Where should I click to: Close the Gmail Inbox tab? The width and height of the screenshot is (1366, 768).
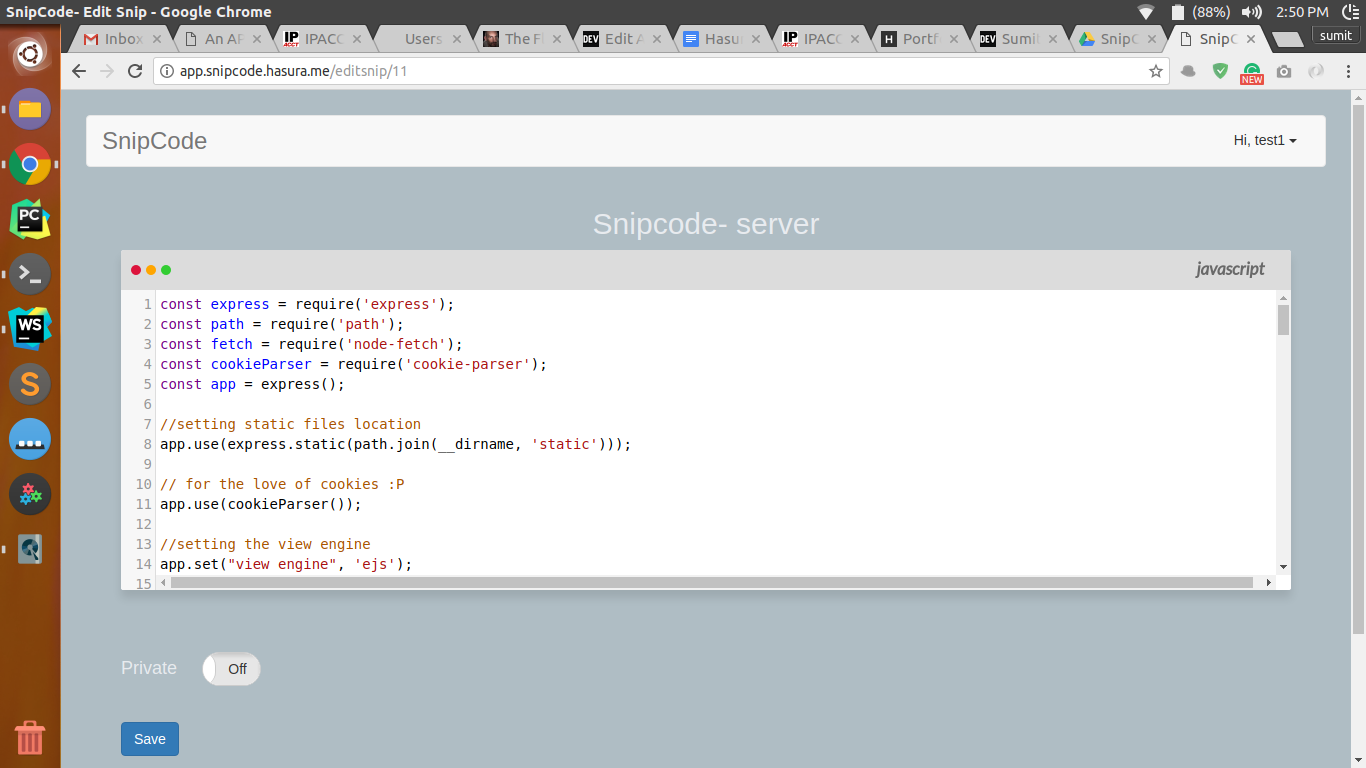[x=156, y=39]
